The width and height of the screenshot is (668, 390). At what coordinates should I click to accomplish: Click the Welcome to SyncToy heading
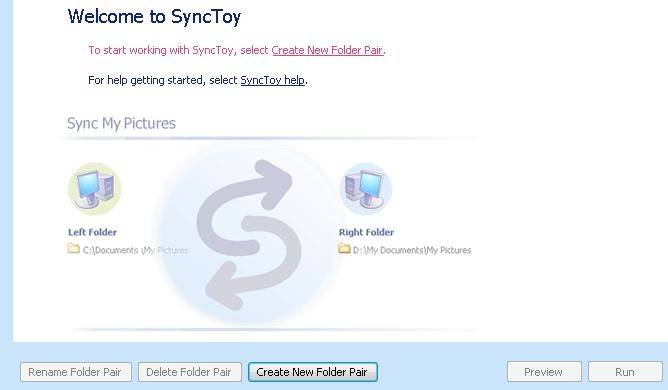pyautogui.click(x=154, y=17)
